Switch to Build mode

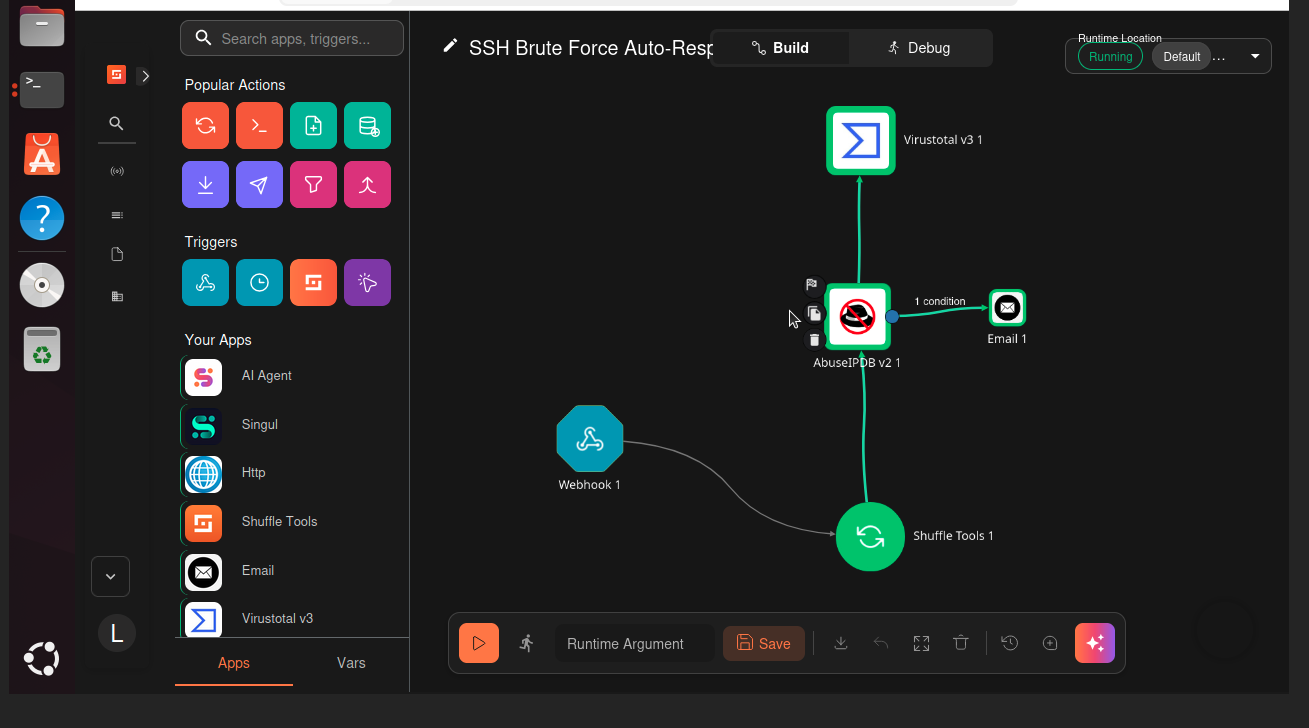click(780, 48)
